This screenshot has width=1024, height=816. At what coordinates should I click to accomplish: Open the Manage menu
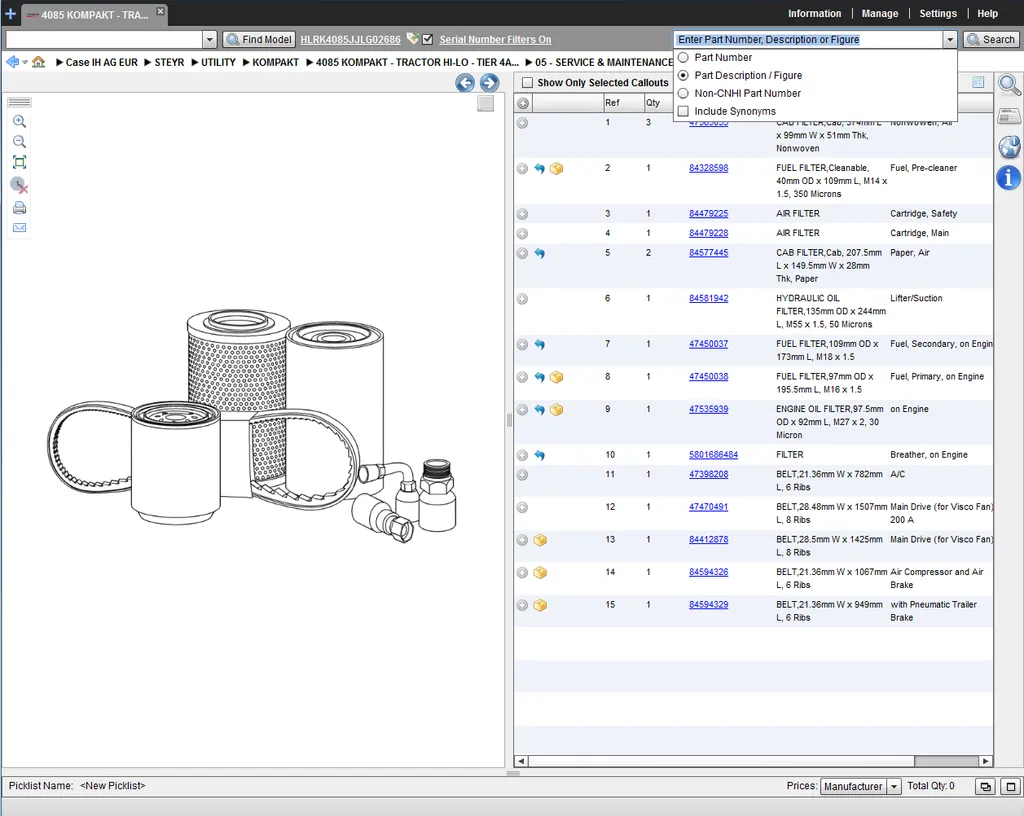click(880, 14)
